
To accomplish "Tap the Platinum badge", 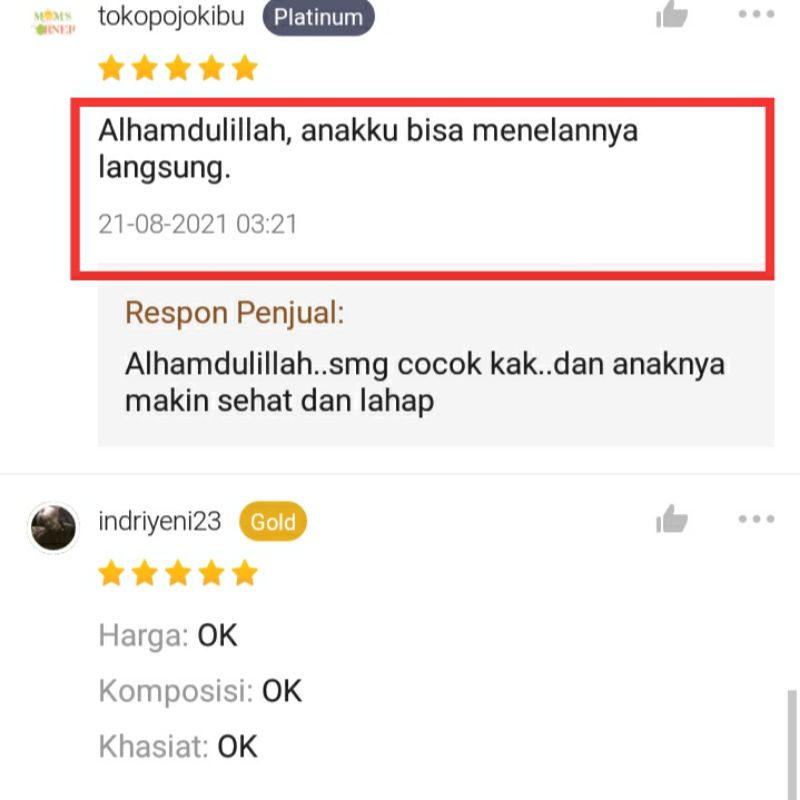I will 318,17.
